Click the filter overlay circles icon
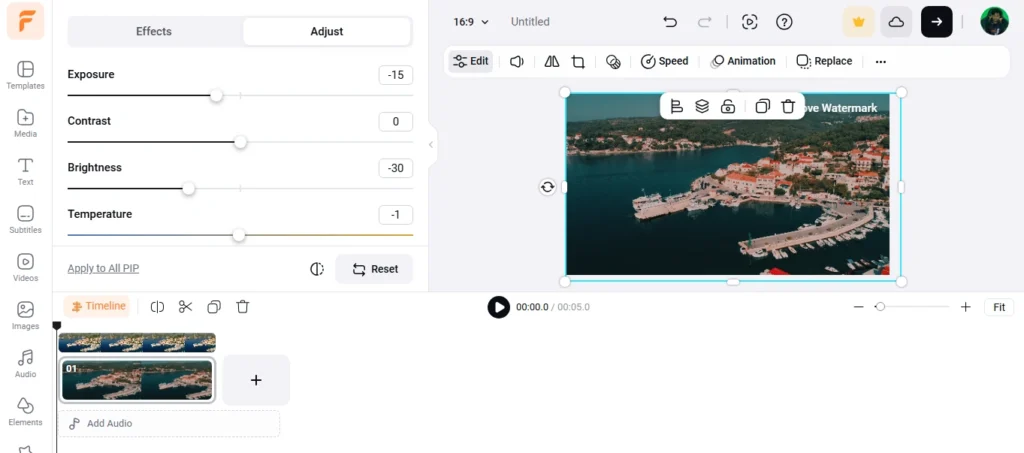 [x=613, y=61]
